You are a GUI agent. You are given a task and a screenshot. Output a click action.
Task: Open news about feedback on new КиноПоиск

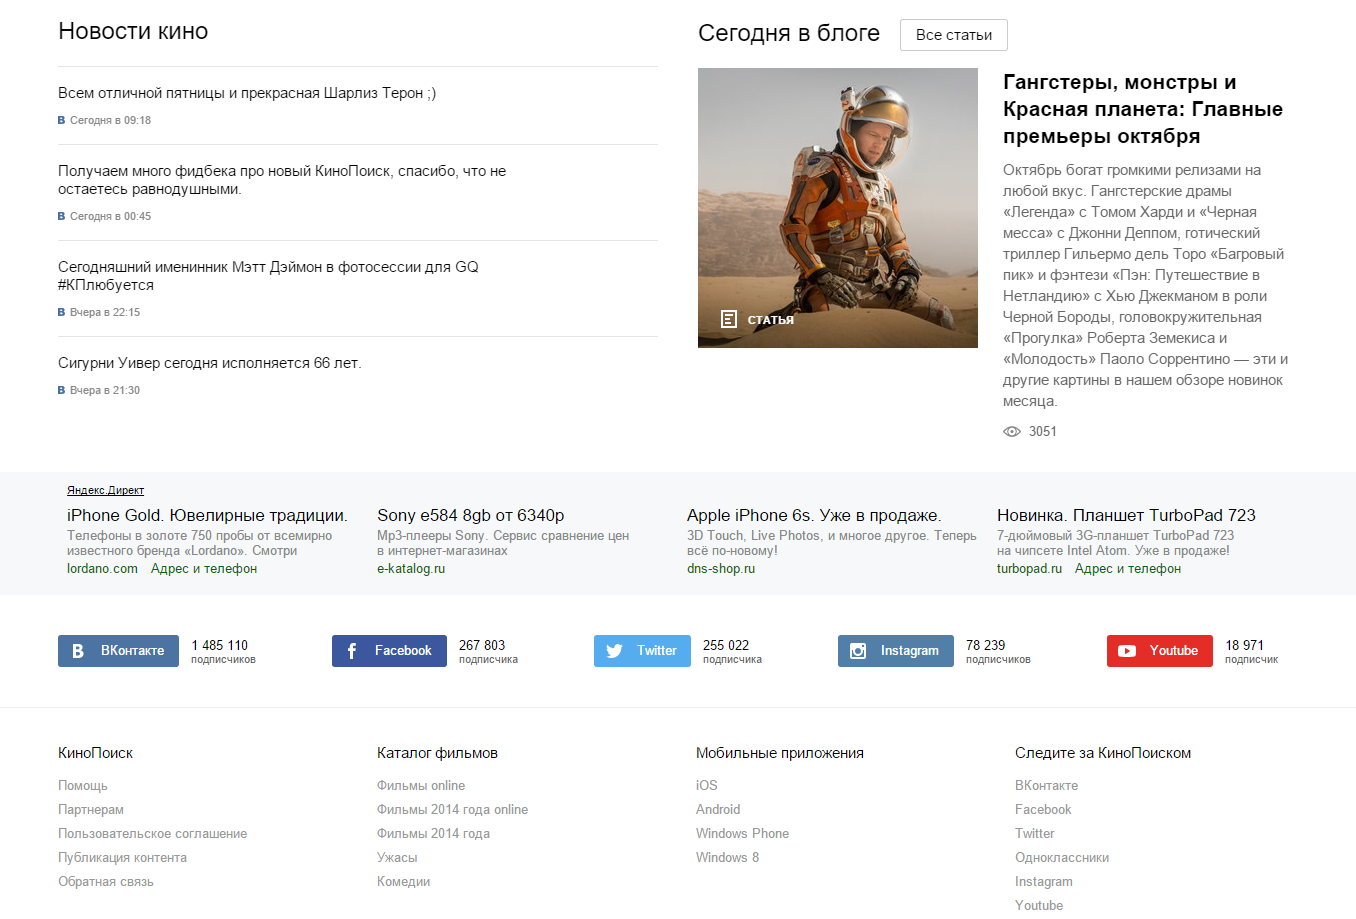click(282, 180)
